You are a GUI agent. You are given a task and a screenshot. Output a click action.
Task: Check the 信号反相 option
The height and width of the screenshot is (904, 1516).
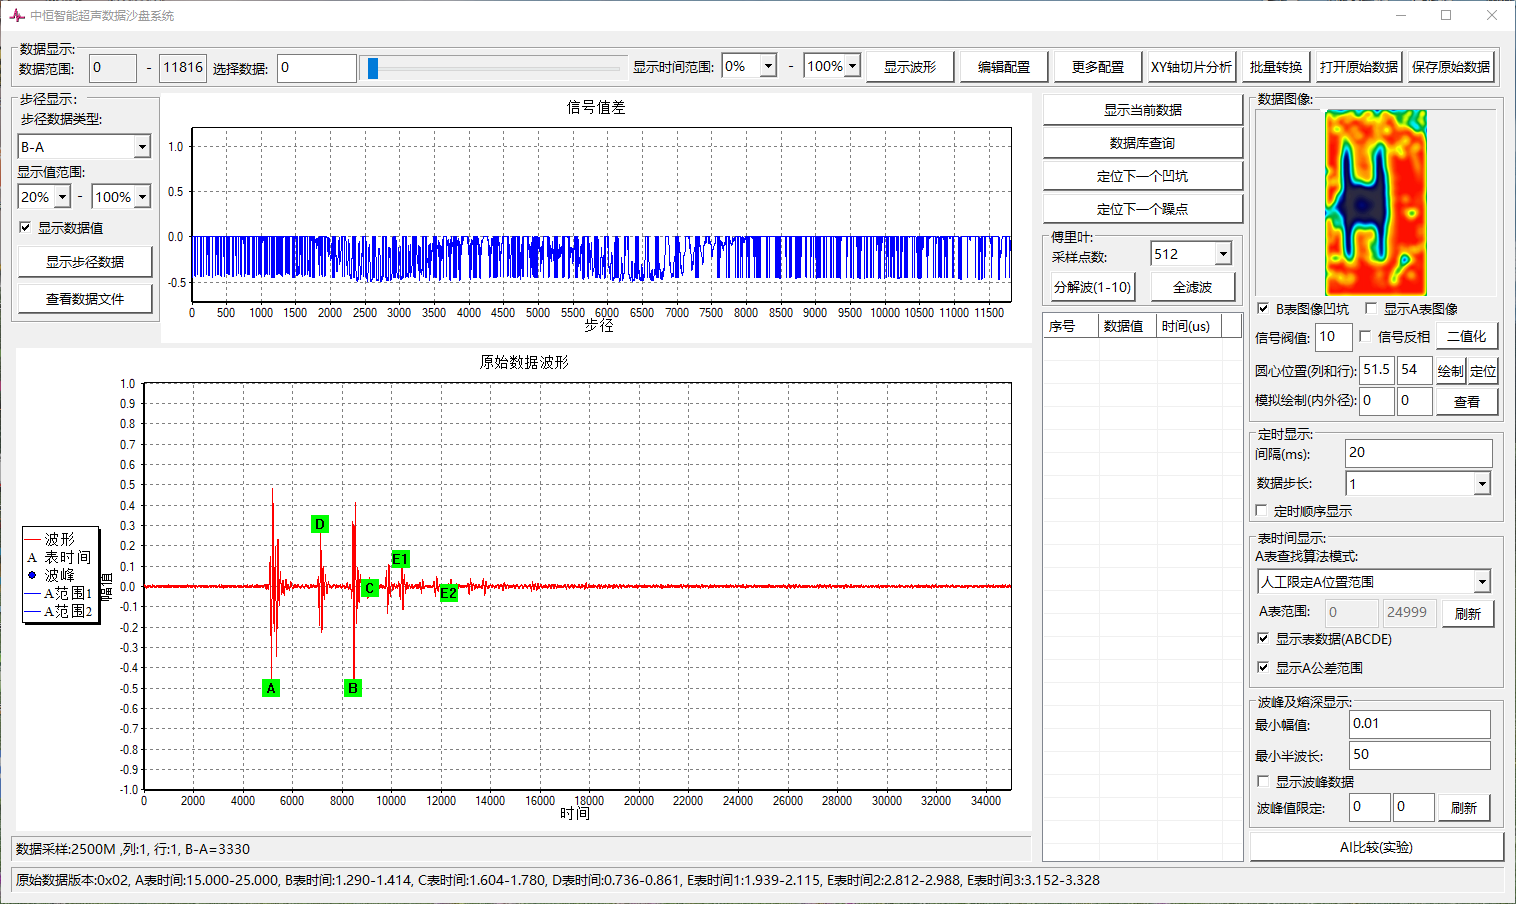(1365, 337)
